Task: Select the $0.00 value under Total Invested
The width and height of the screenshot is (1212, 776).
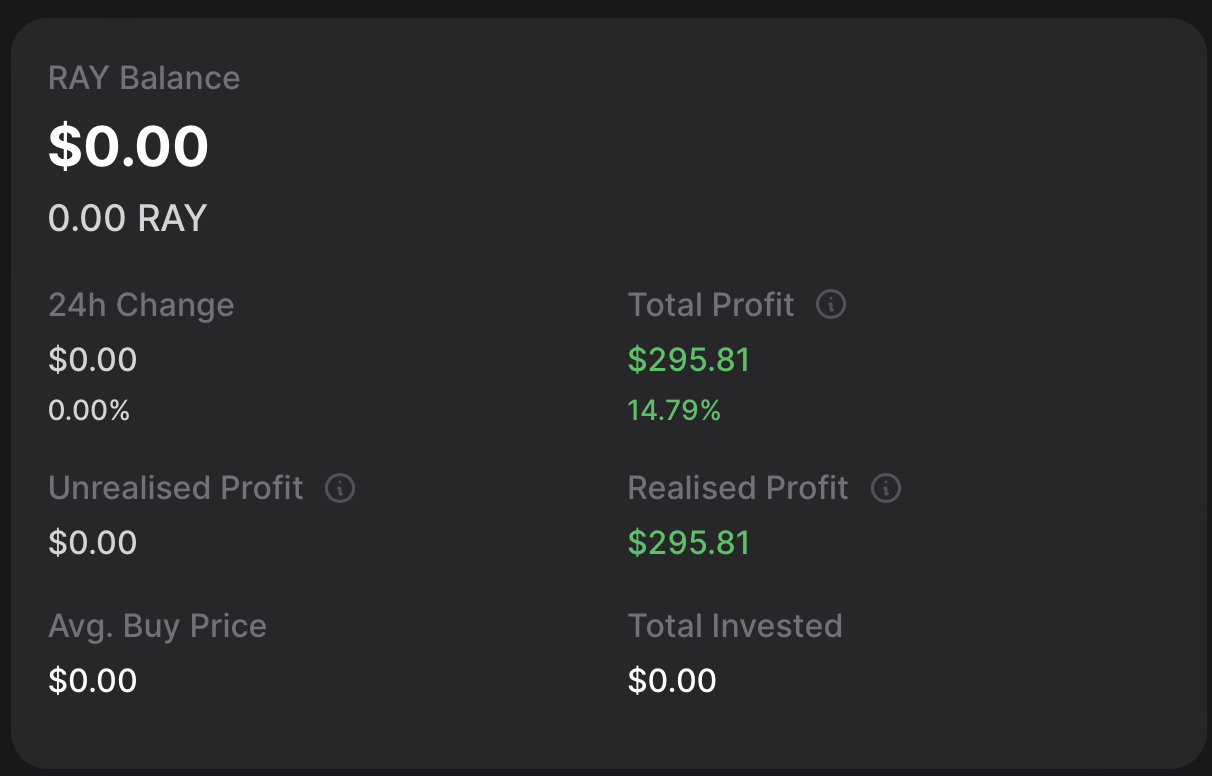Action: coord(672,681)
